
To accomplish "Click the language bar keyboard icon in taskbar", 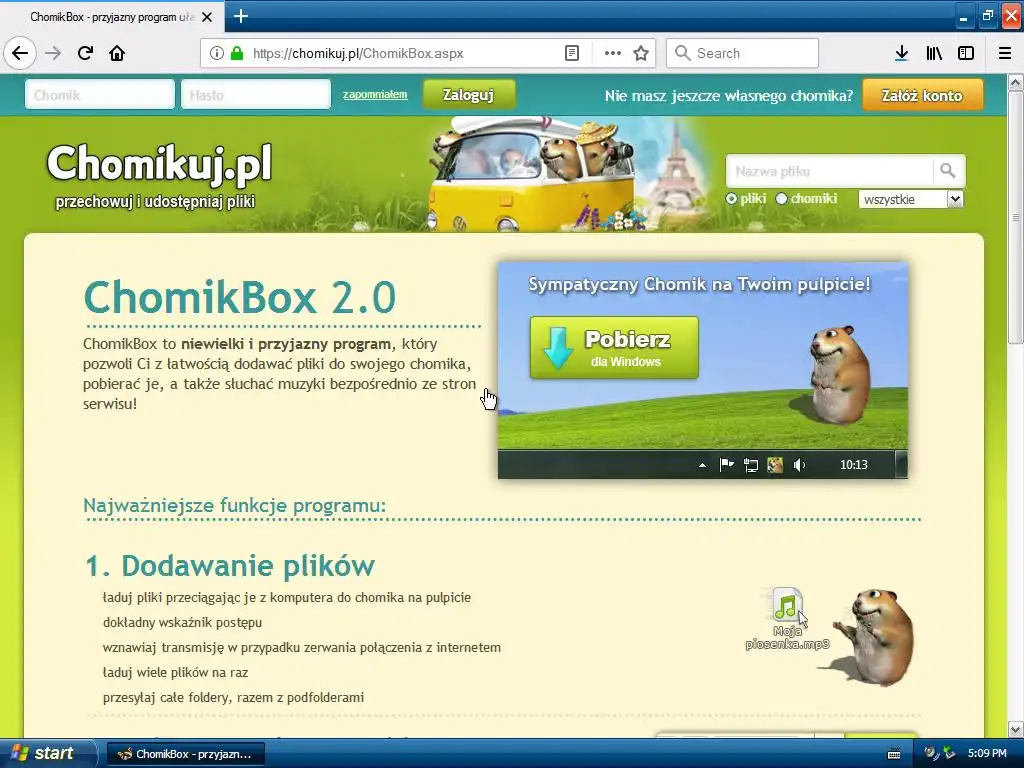I will click(x=893, y=754).
